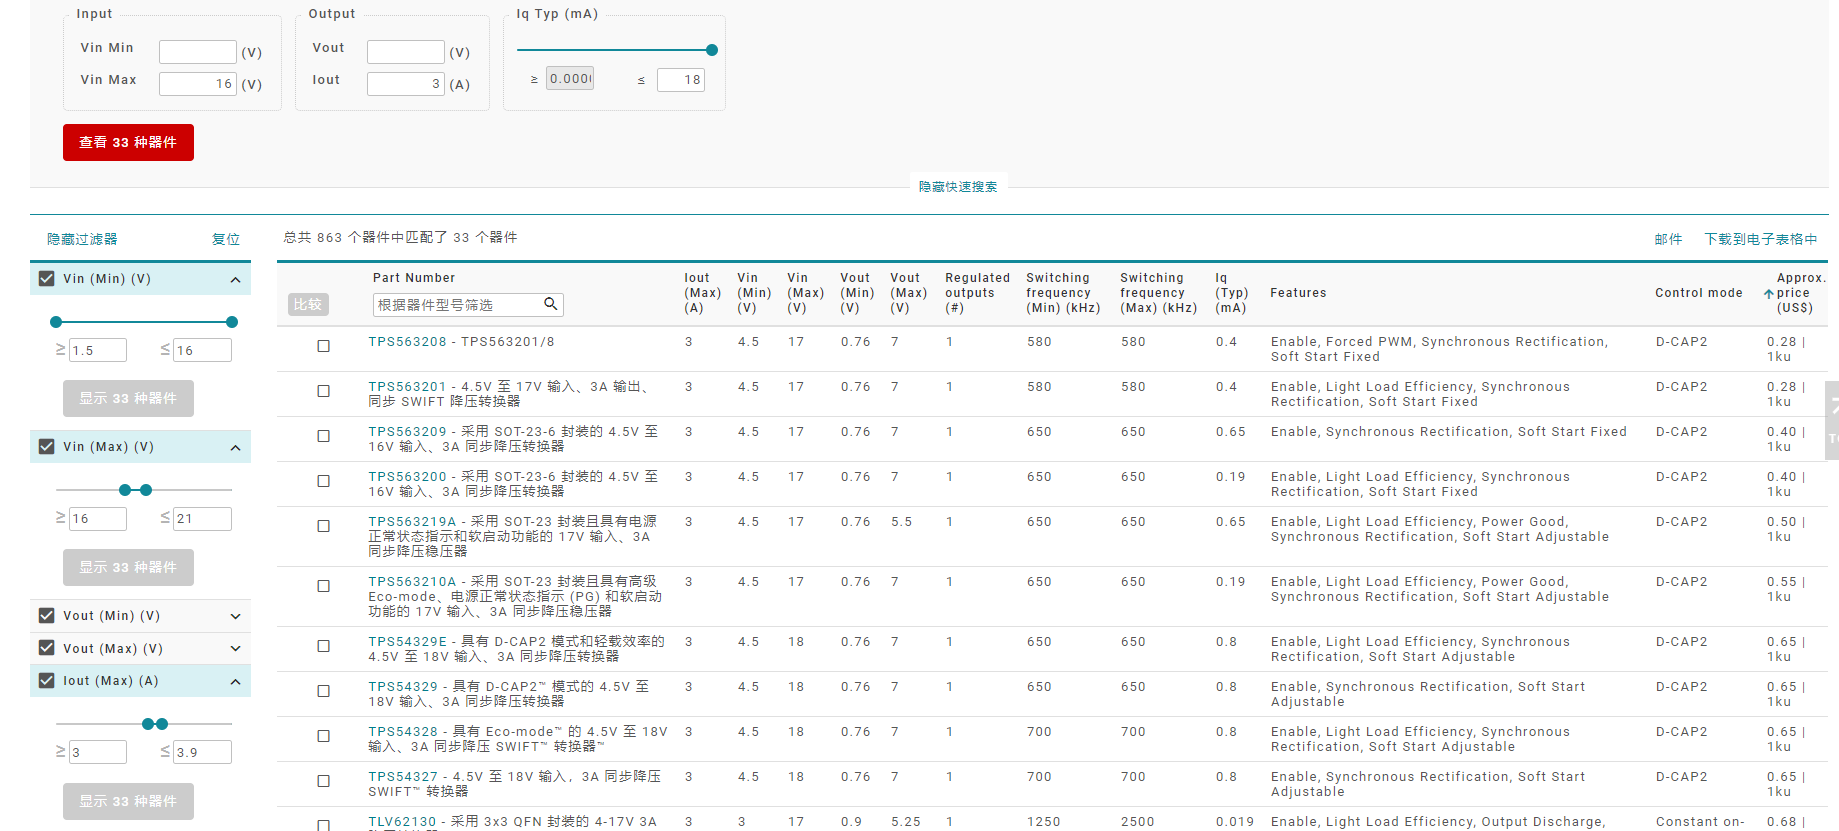Click the Vin (Min) slider right handle
Image resolution: width=1839 pixels, height=831 pixels.
(232, 322)
